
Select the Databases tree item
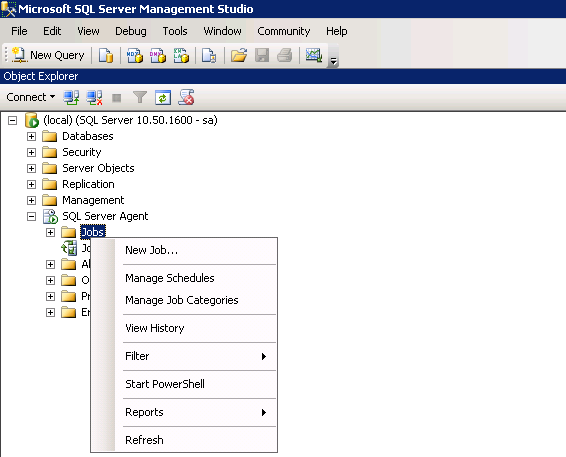tap(88, 136)
